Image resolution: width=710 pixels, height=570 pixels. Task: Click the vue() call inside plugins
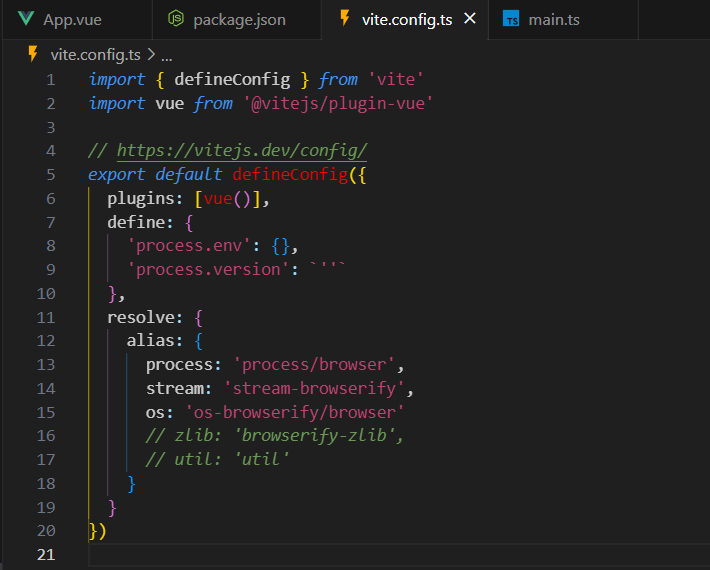tap(227, 199)
